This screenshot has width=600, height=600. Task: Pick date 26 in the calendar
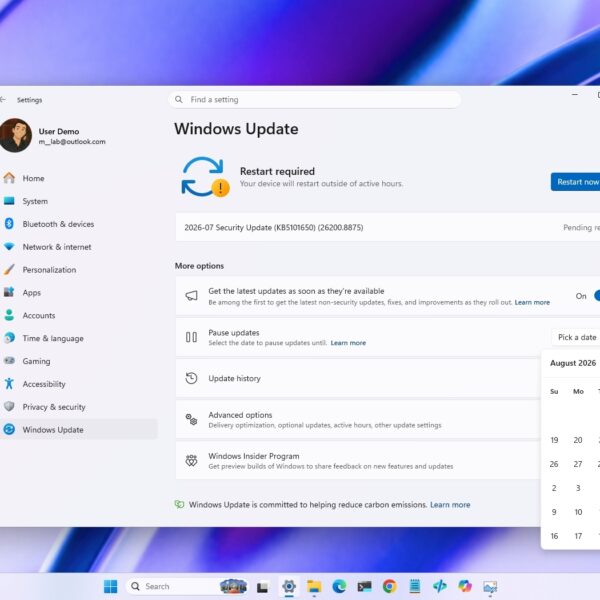554,465
